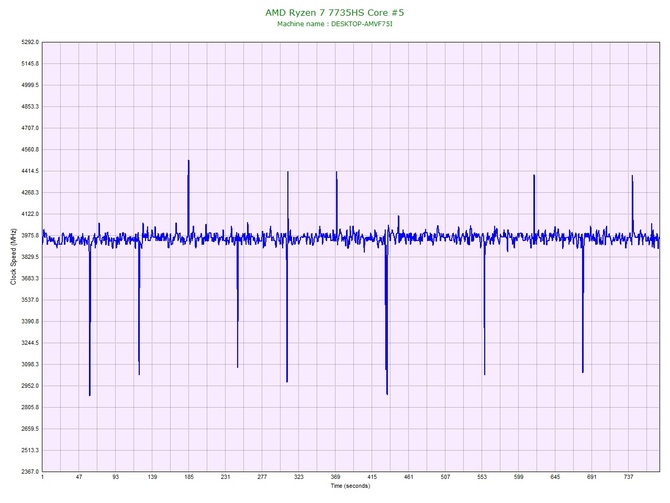Click the 645 tick on the time axis
This screenshot has height=503, width=670.
555,477
